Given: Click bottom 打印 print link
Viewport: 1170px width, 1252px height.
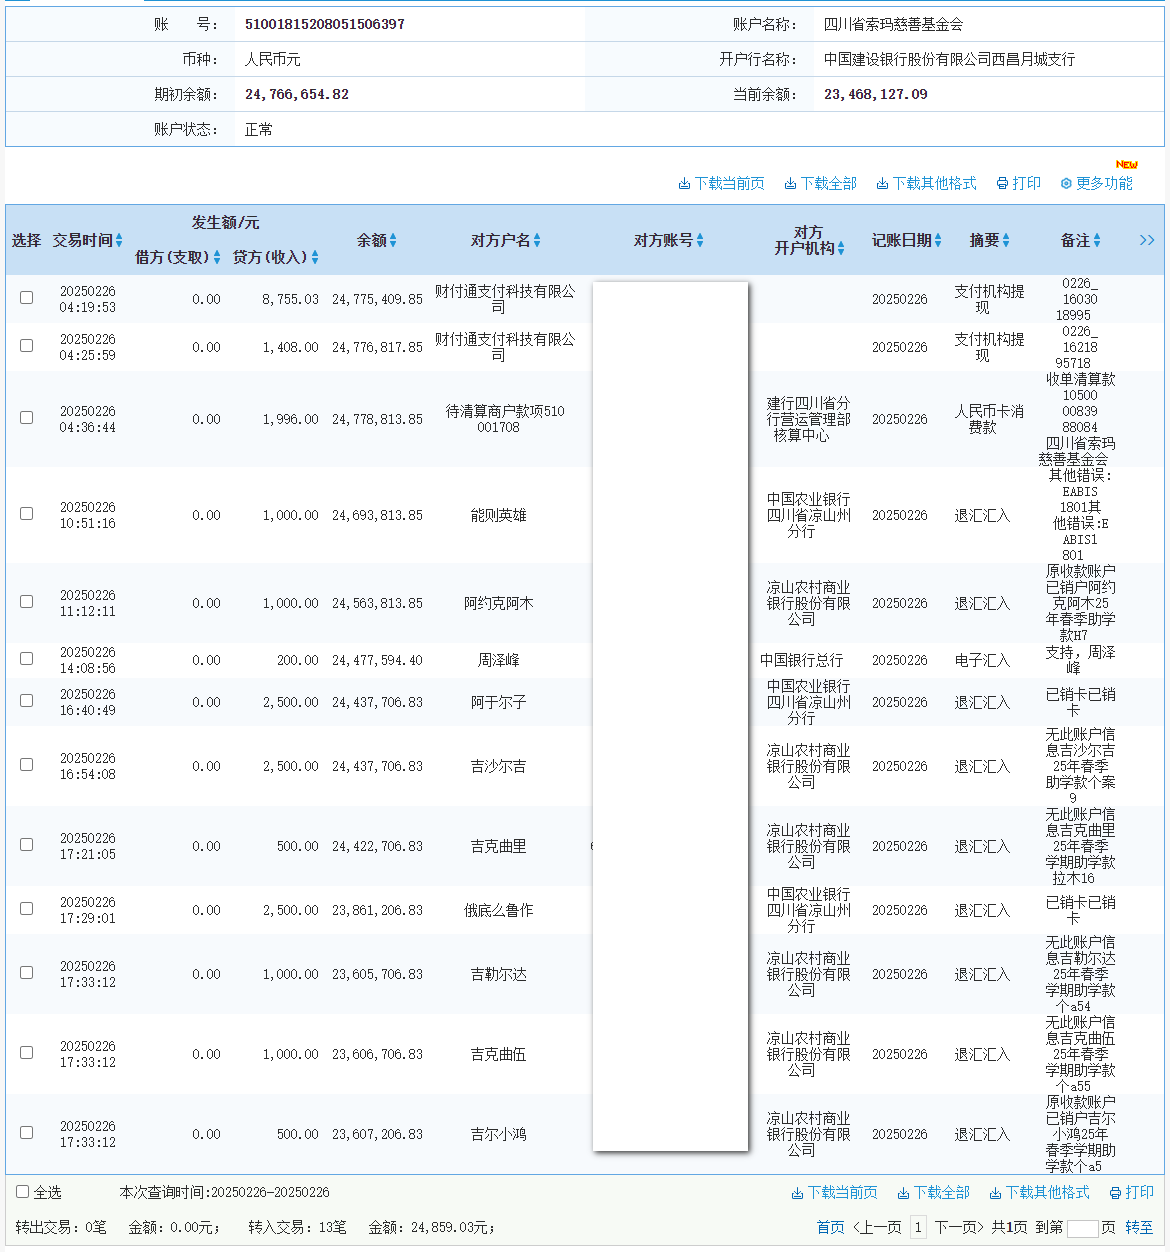Looking at the screenshot, I should pos(1131,1192).
